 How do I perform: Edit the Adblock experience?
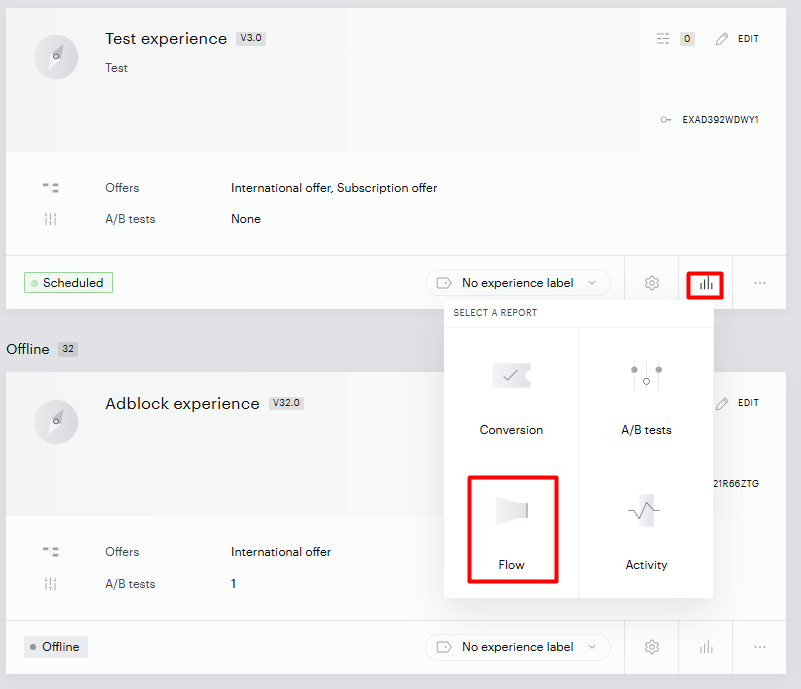point(737,403)
